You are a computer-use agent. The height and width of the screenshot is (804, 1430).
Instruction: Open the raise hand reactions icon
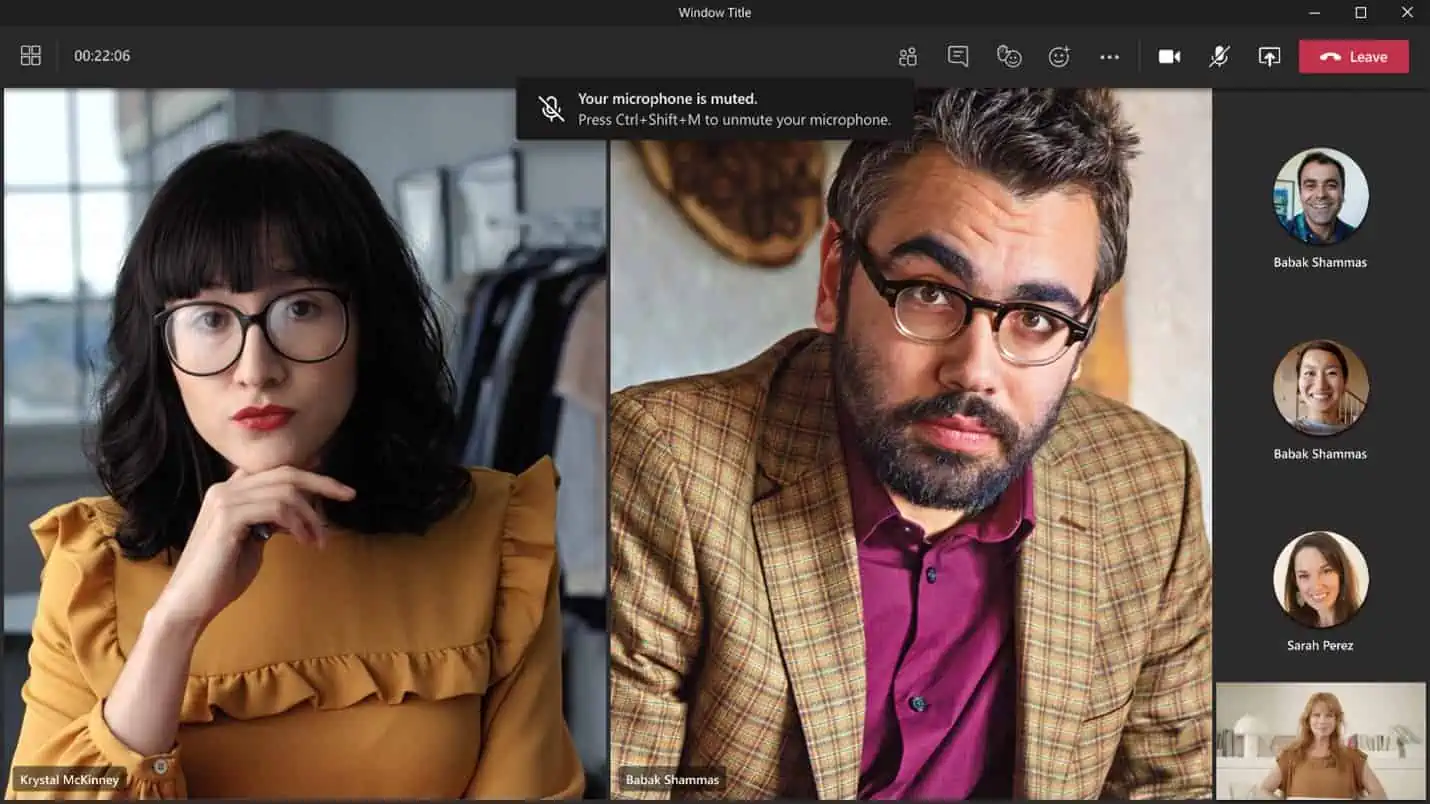pos(1009,57)
